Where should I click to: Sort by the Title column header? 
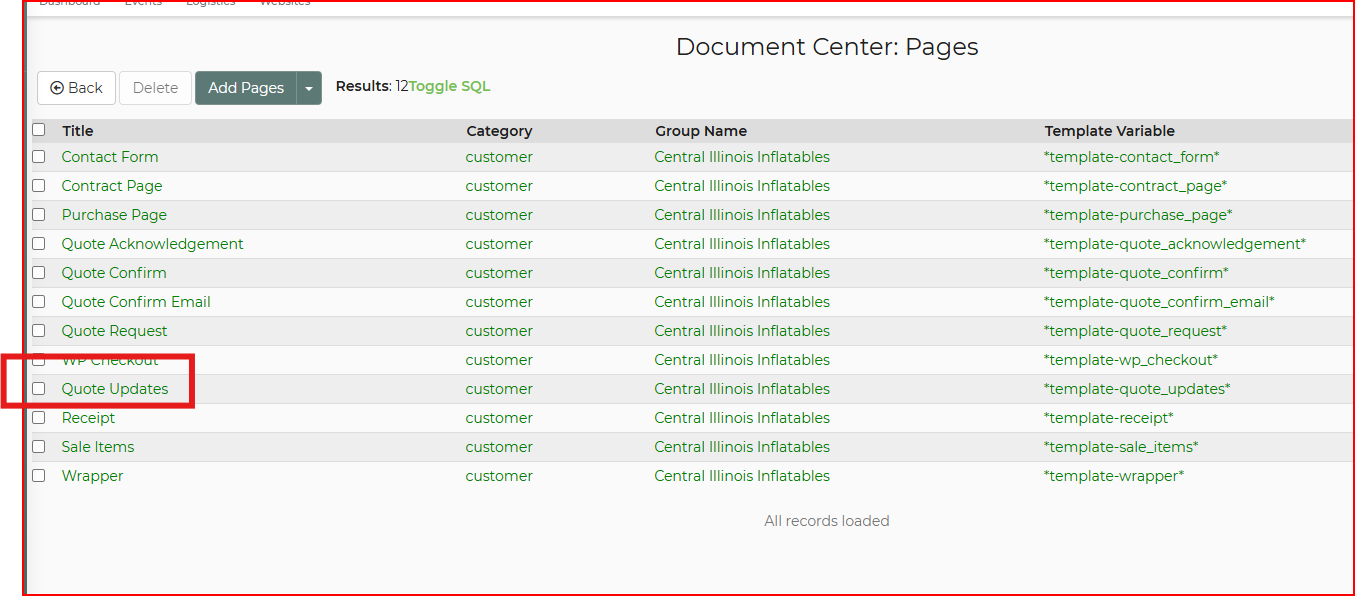pyautogui.click(x=77, y=131)
